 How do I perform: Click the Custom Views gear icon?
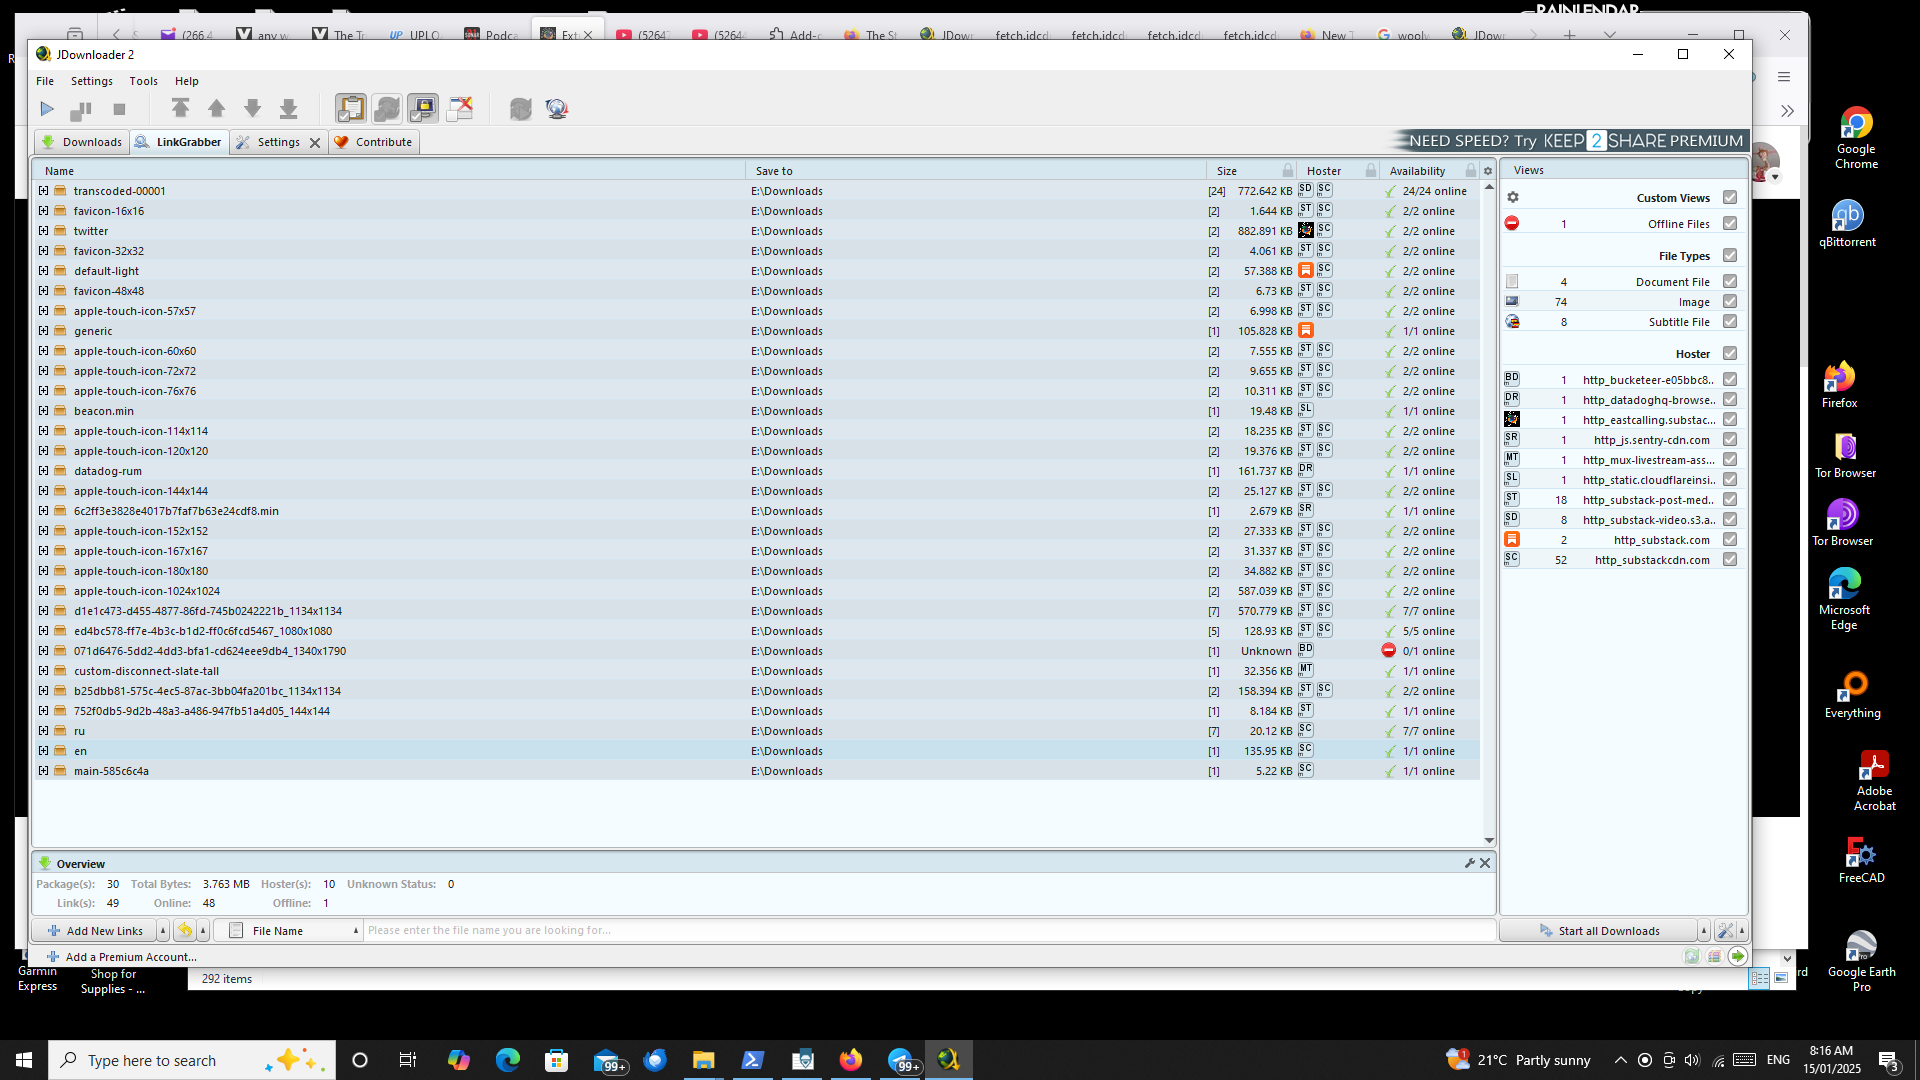[x=1513, y=198]
